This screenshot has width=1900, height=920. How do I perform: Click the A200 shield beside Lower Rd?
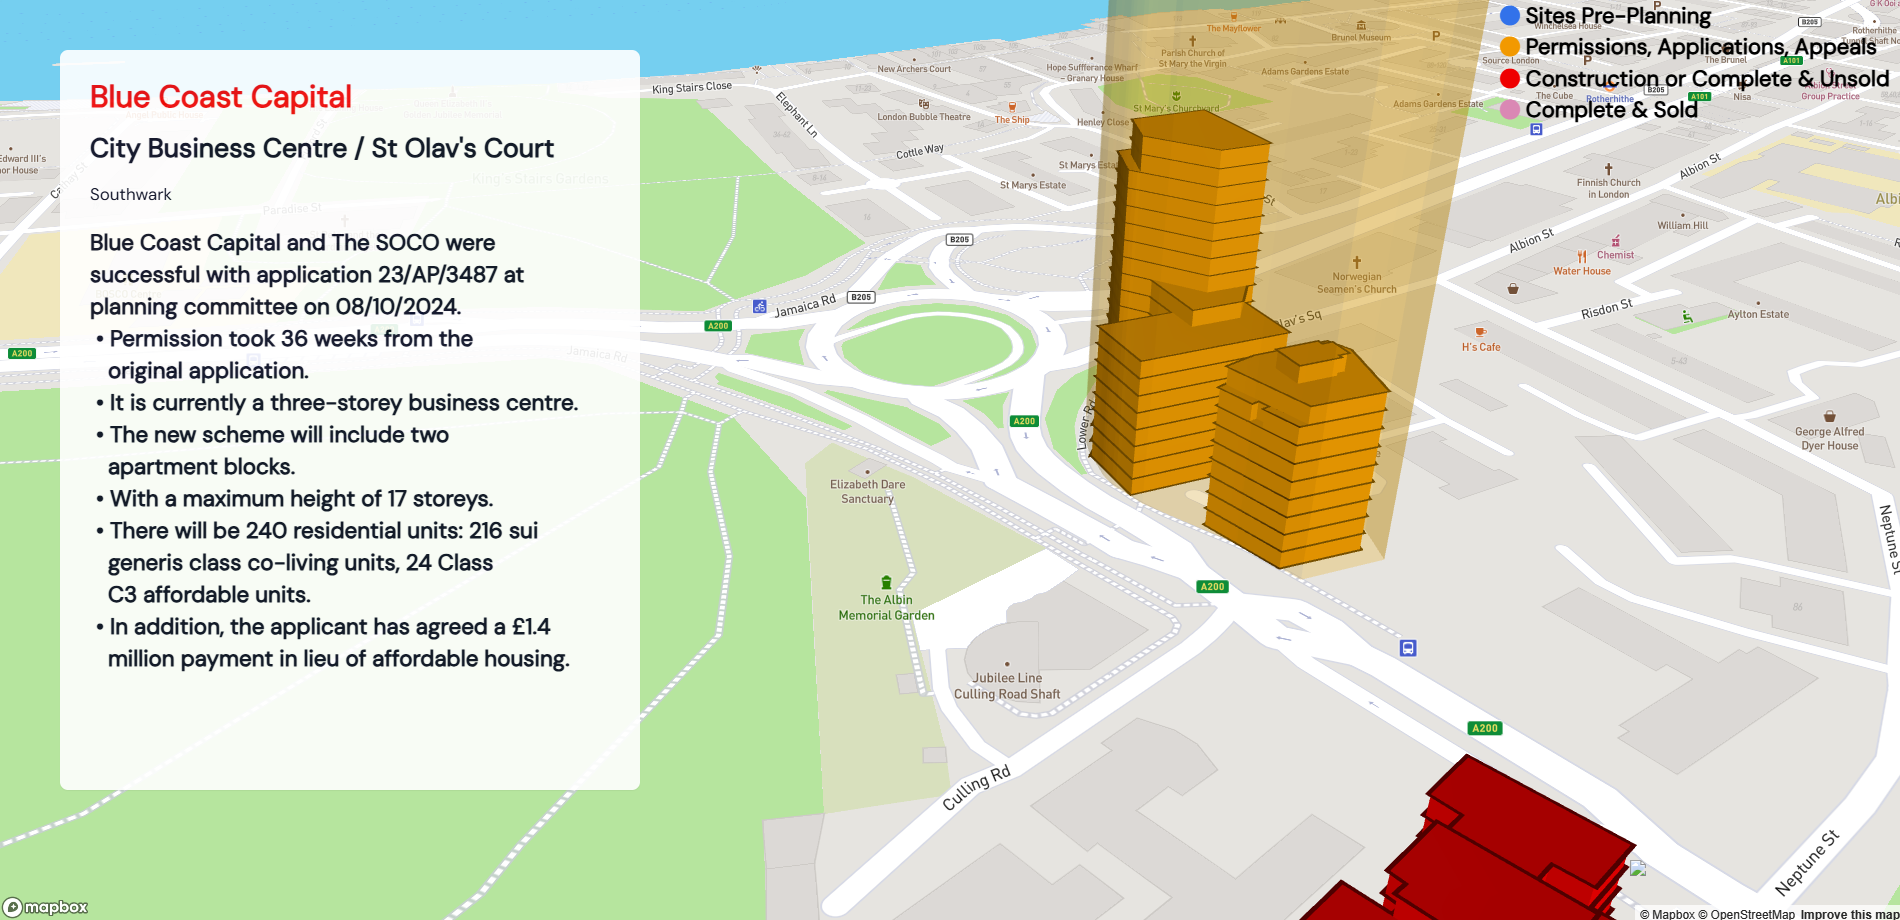point(1024,421)
